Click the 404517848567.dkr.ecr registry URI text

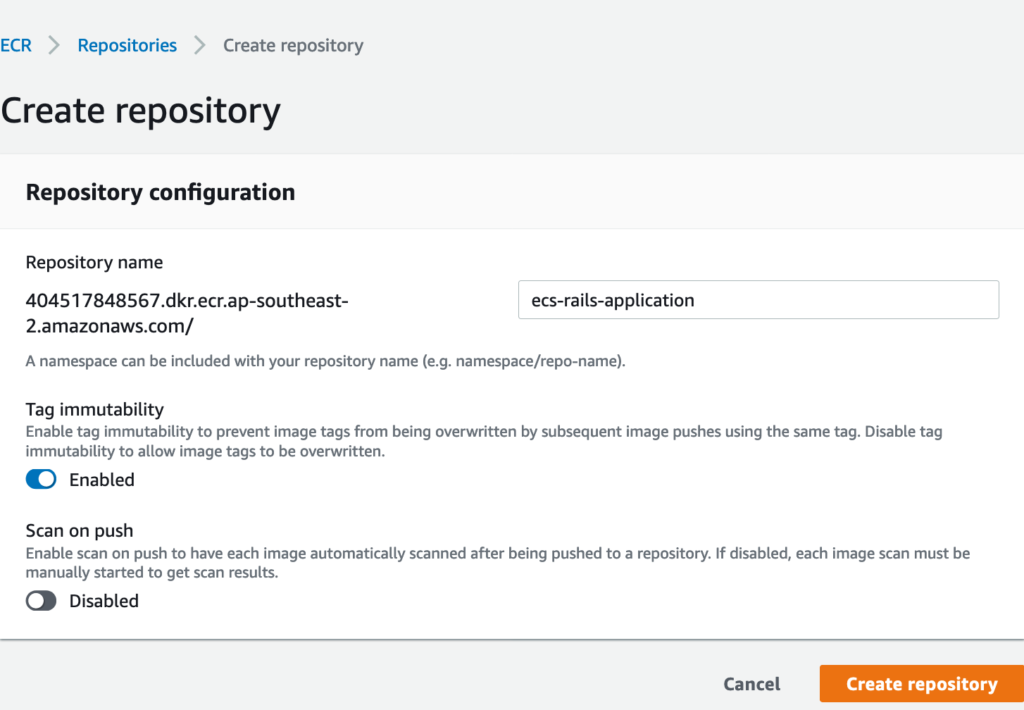187,313
